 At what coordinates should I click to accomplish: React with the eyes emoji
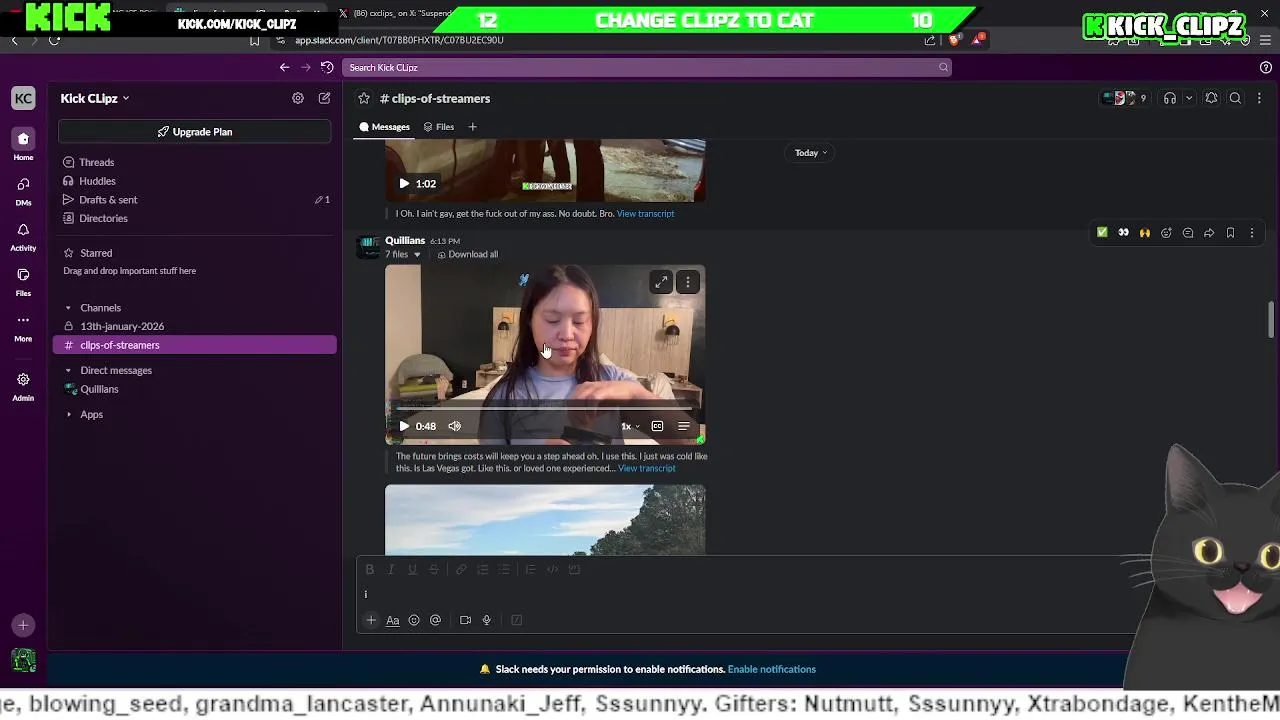click(x=1123, y=233)
